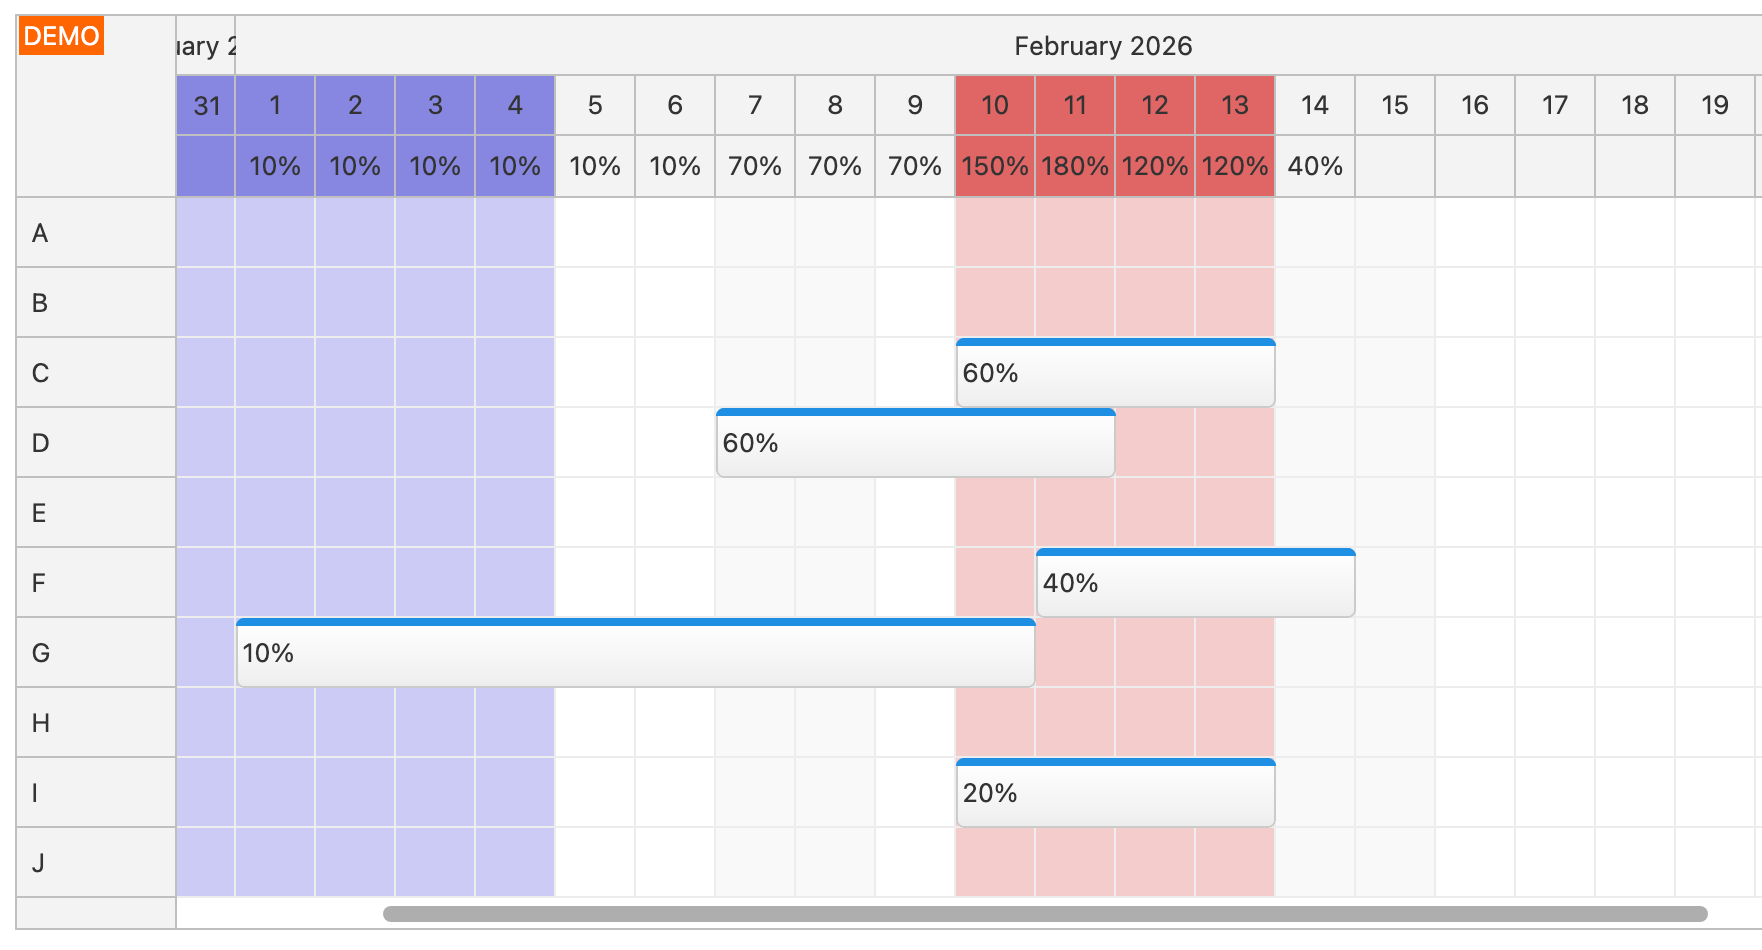Click the 40% load cell under day 14
Viewport: 1762px width, 950px height.
click(x=1315, y=166)
